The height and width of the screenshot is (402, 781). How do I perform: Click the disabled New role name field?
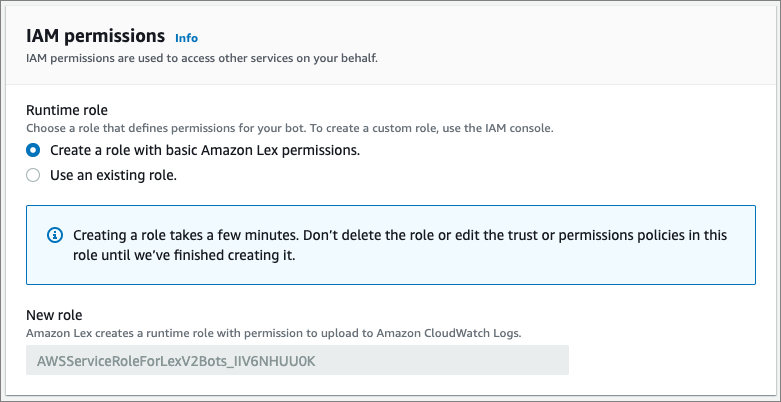[297, 360]
